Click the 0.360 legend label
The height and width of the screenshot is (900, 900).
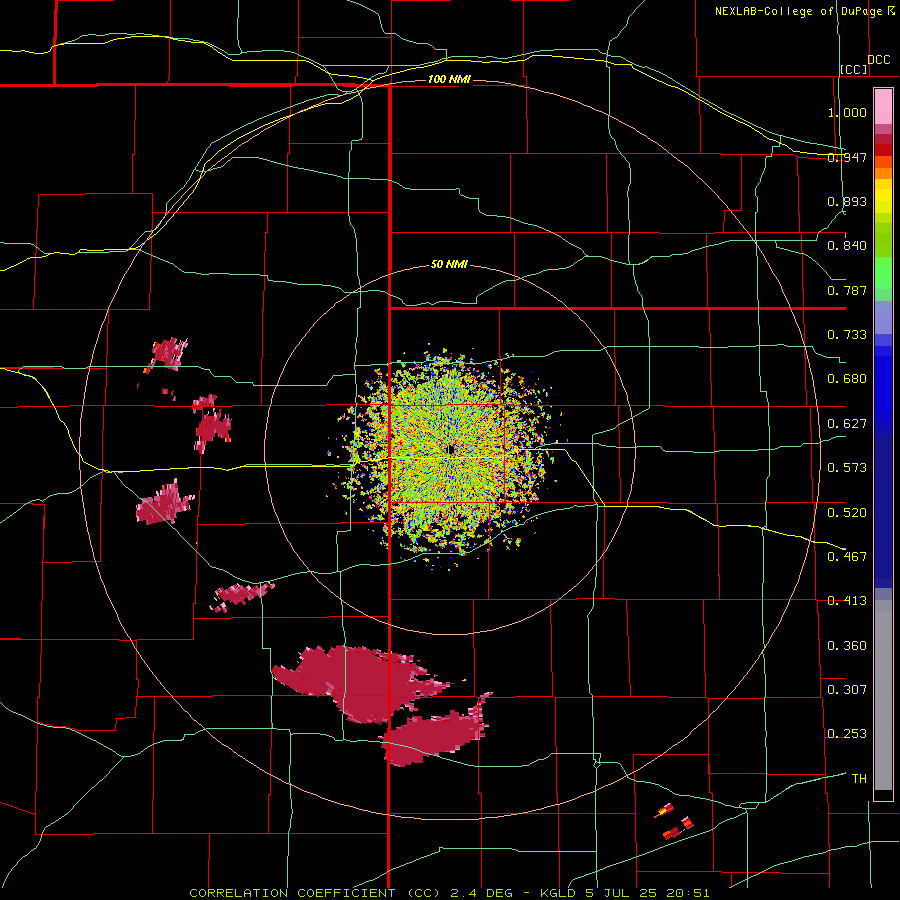click(847, 646)
